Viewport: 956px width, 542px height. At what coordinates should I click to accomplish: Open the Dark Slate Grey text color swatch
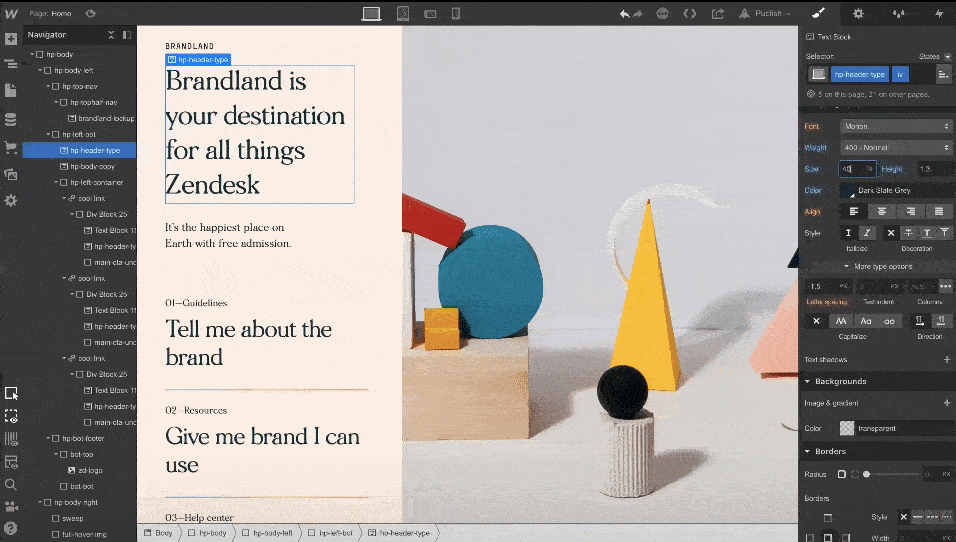[847, 190]
